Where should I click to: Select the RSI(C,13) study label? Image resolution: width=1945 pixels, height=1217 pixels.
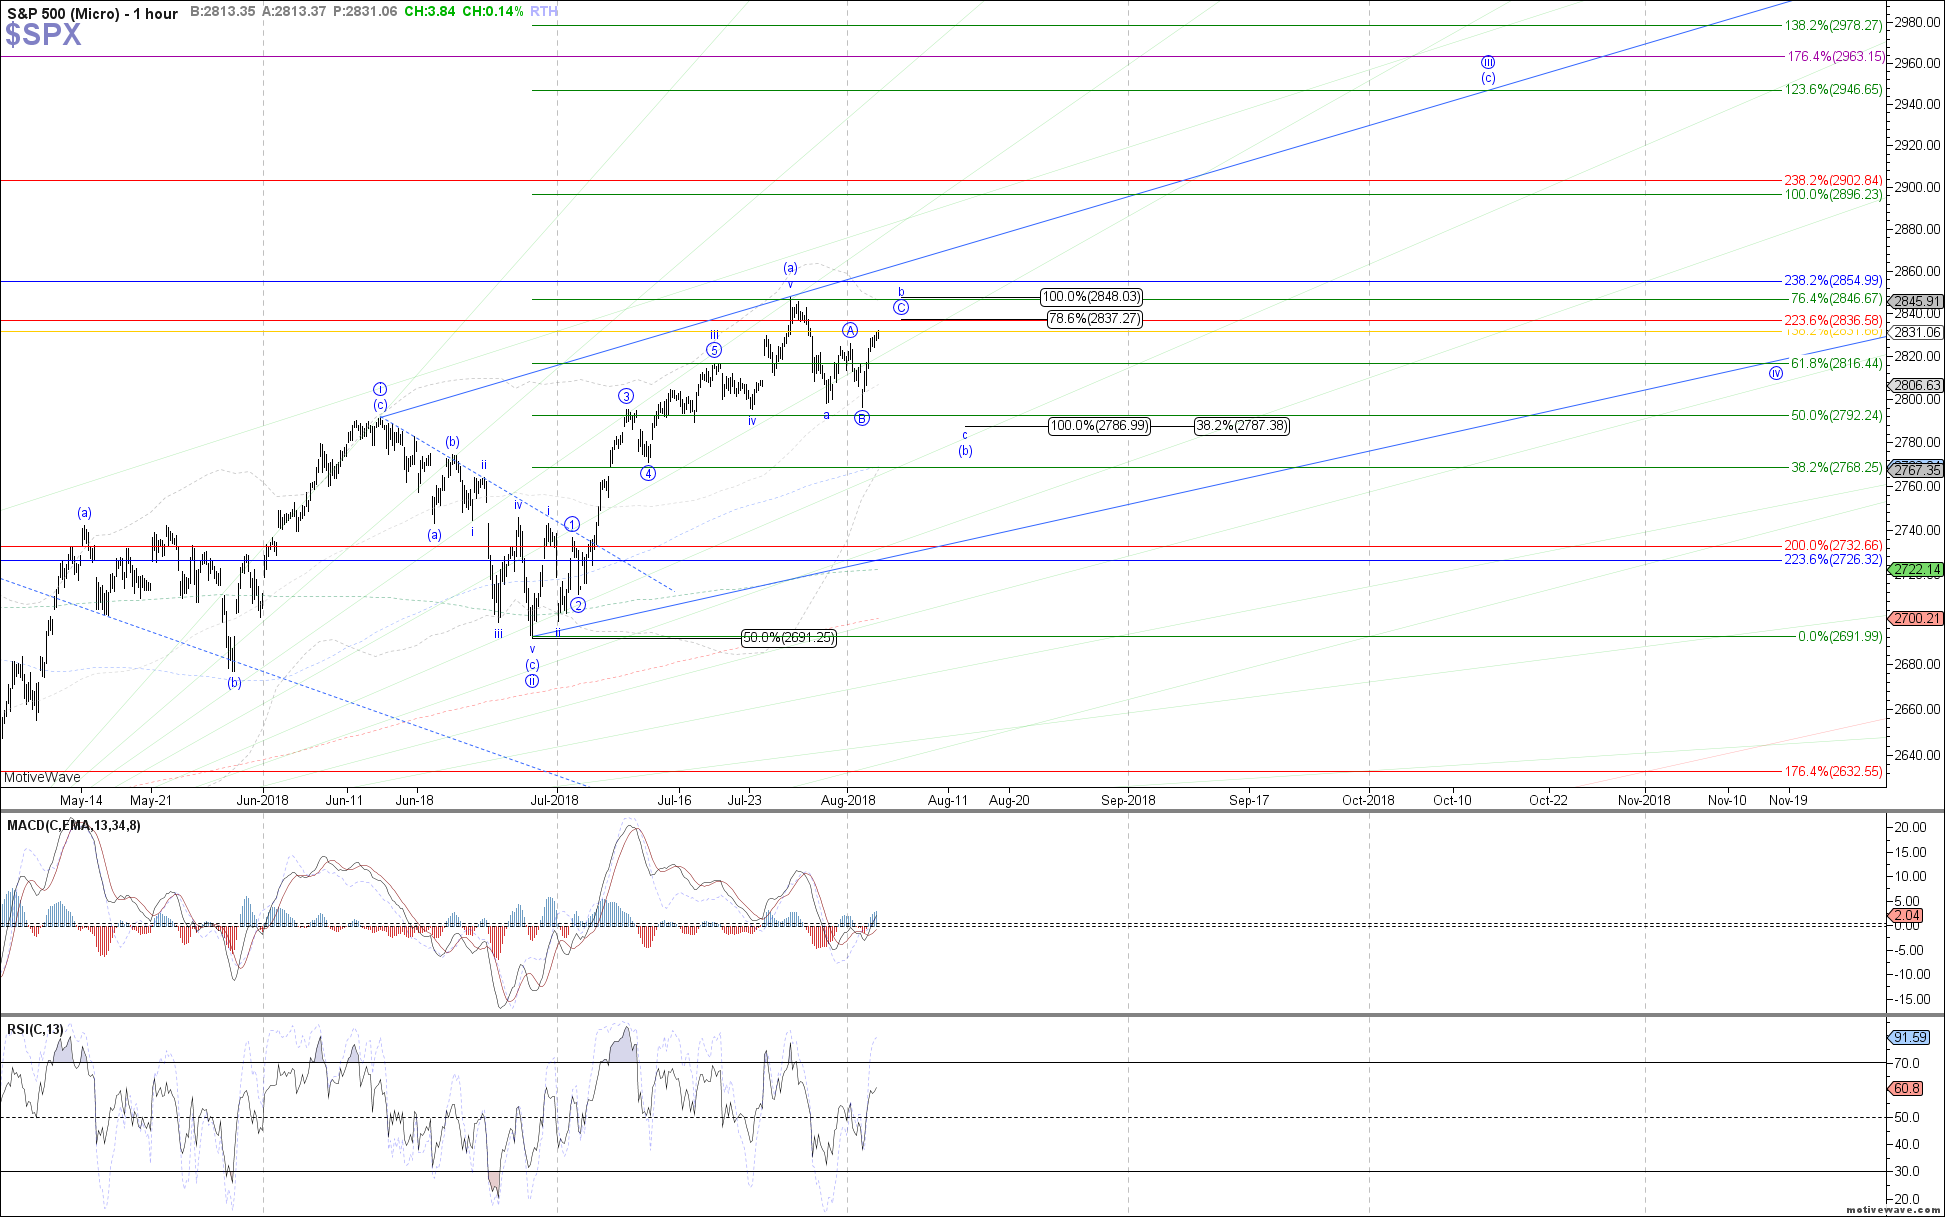pos(35,1029)
